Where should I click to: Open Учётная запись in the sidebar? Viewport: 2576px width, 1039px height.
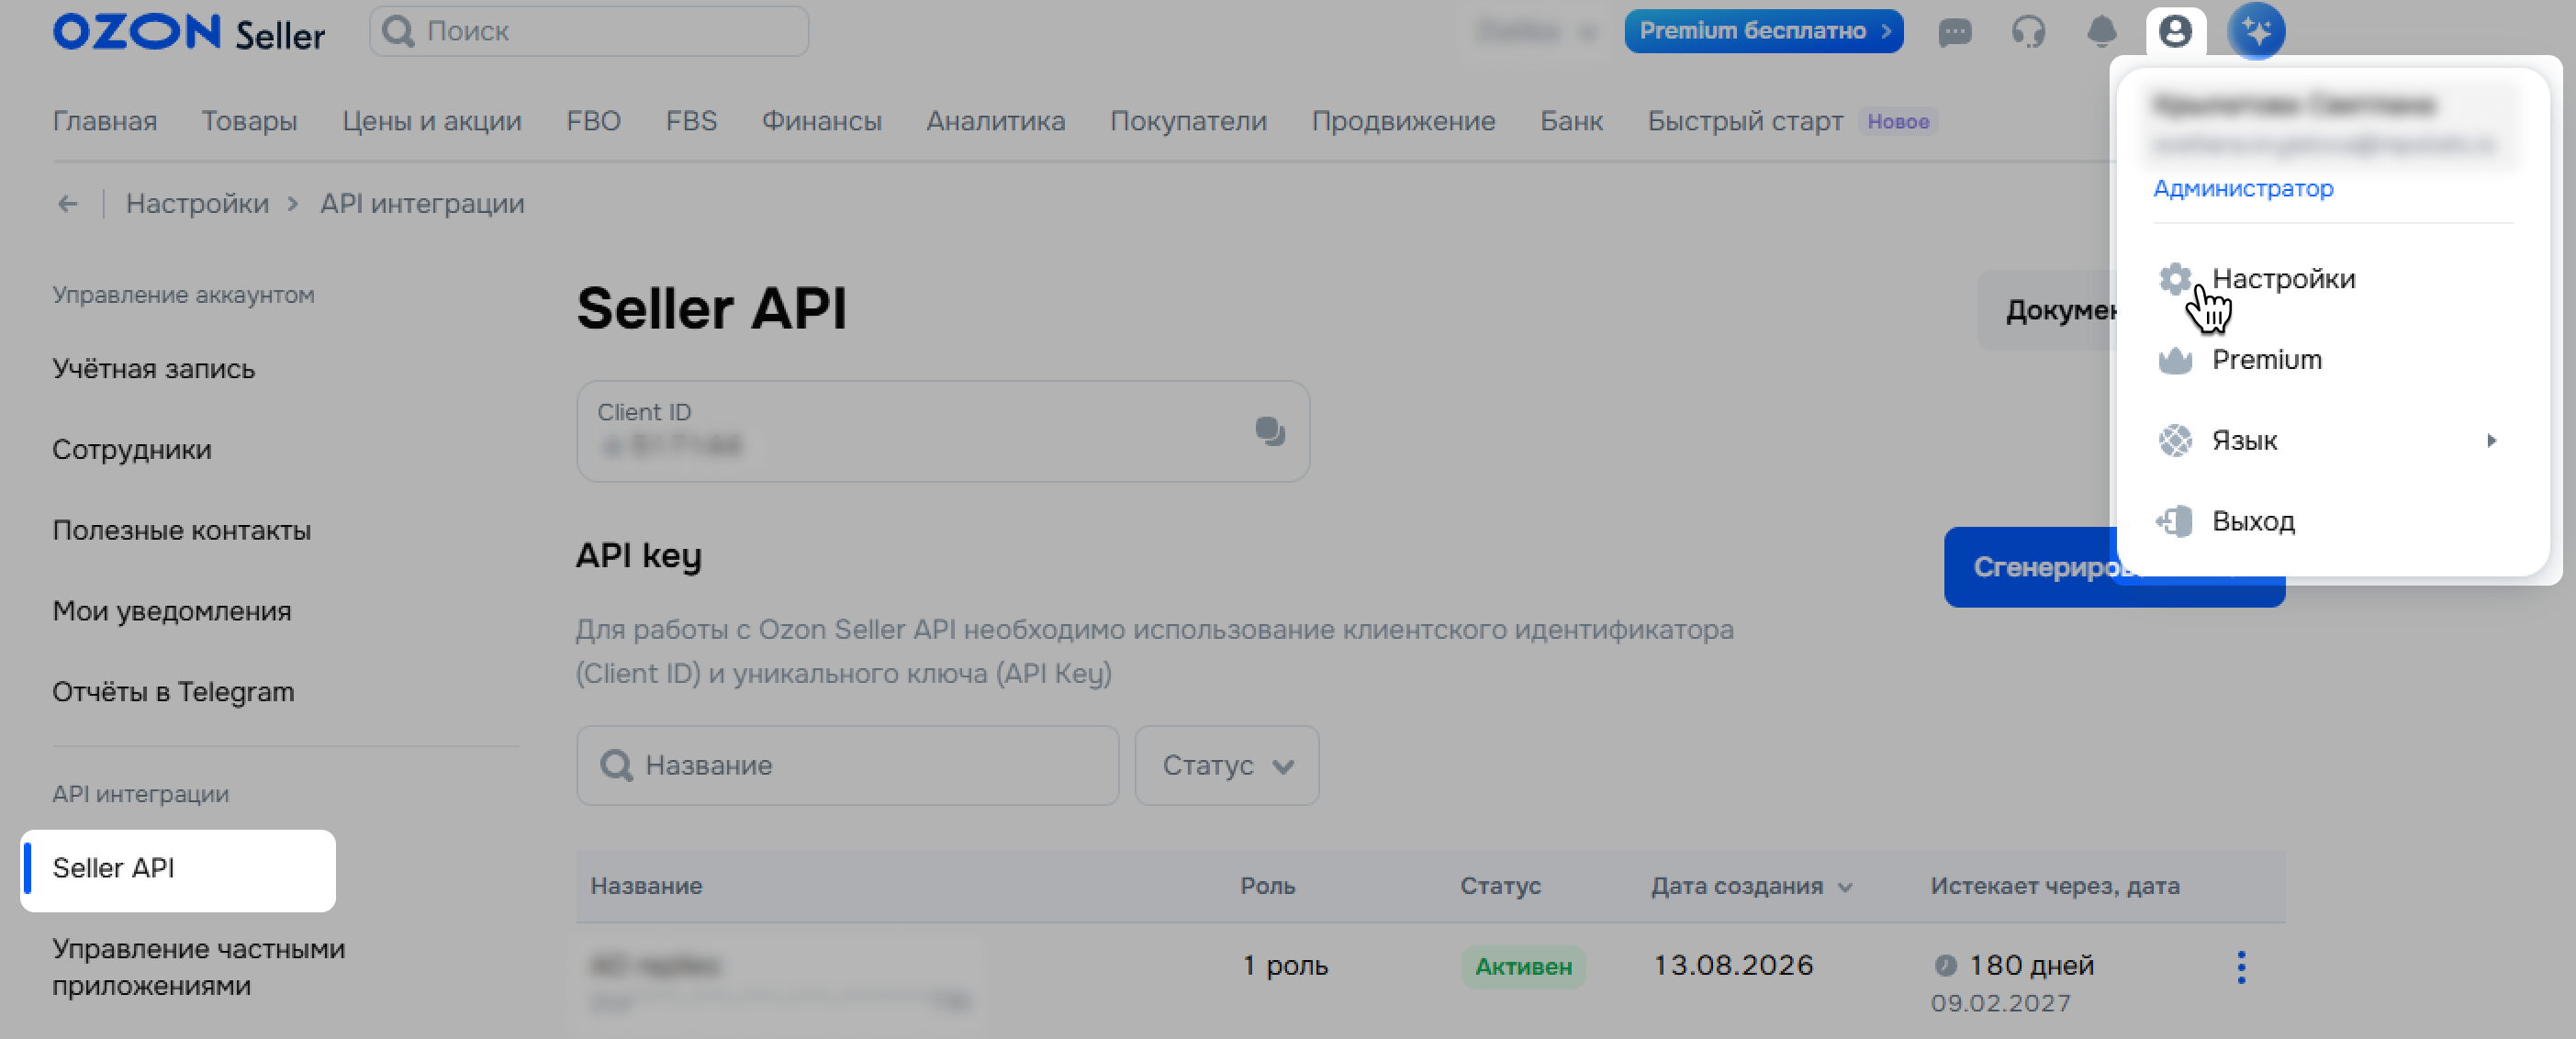(154, 369)
